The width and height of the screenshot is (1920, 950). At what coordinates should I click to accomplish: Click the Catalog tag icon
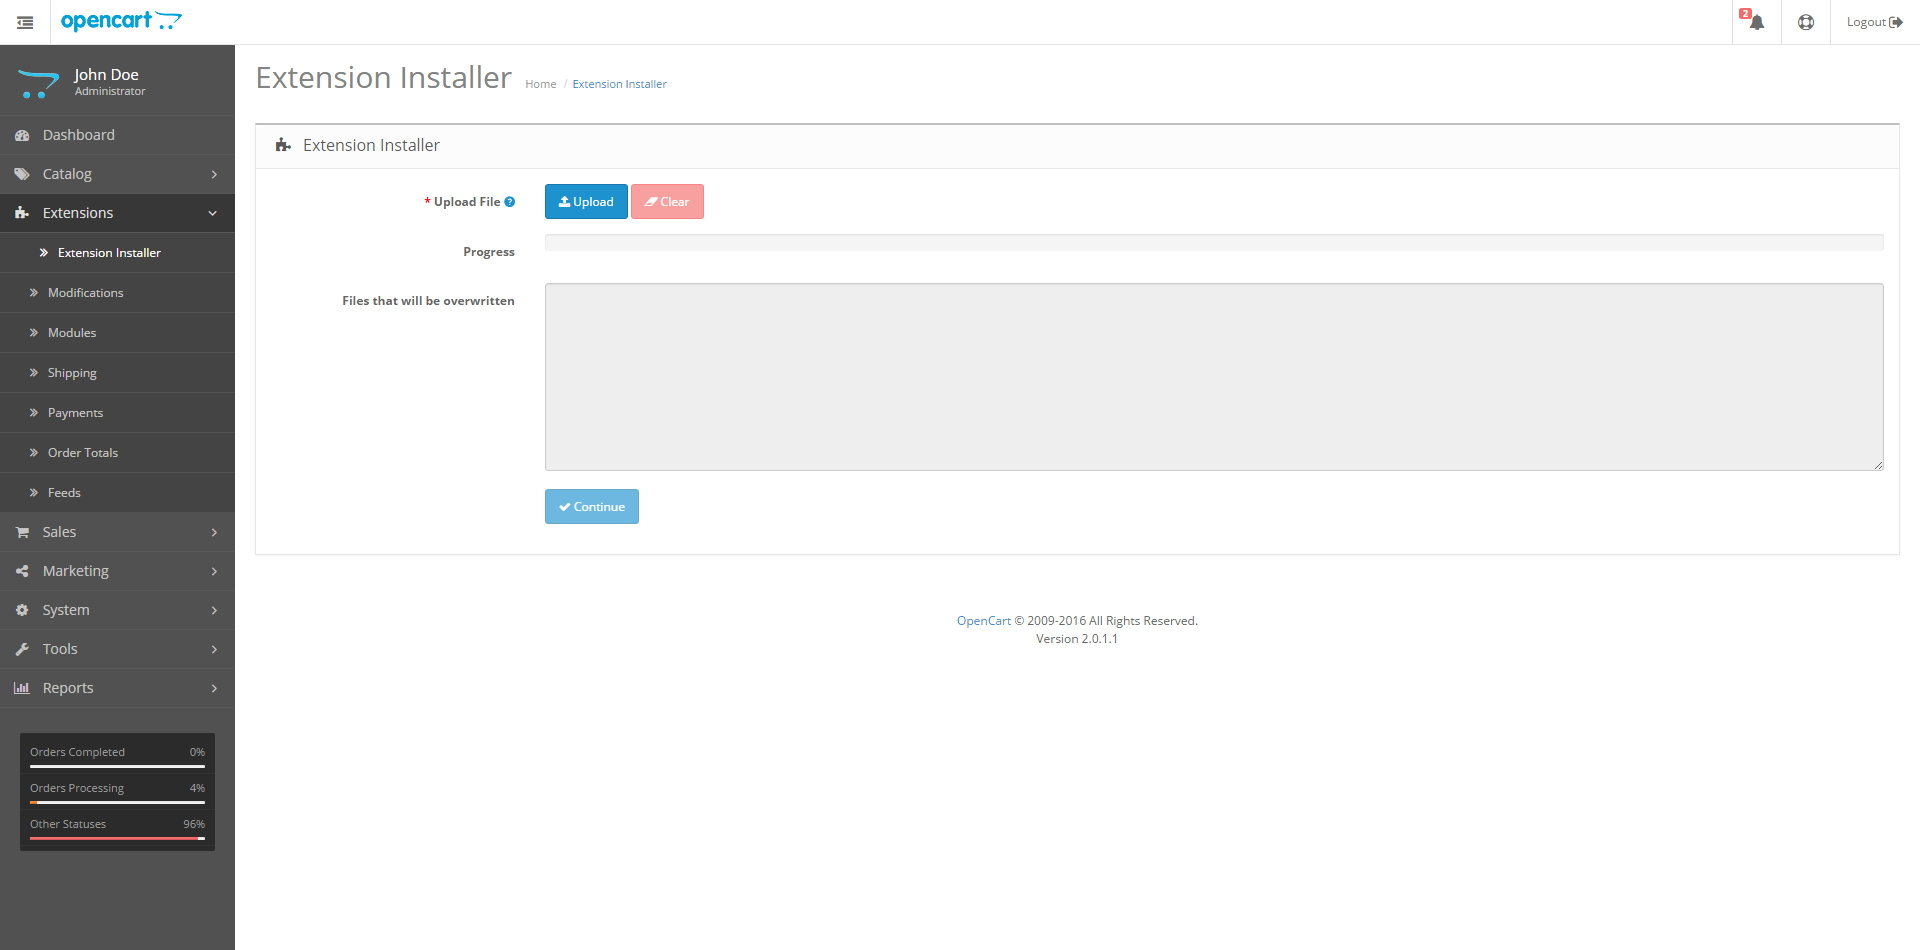coord(21,173)
